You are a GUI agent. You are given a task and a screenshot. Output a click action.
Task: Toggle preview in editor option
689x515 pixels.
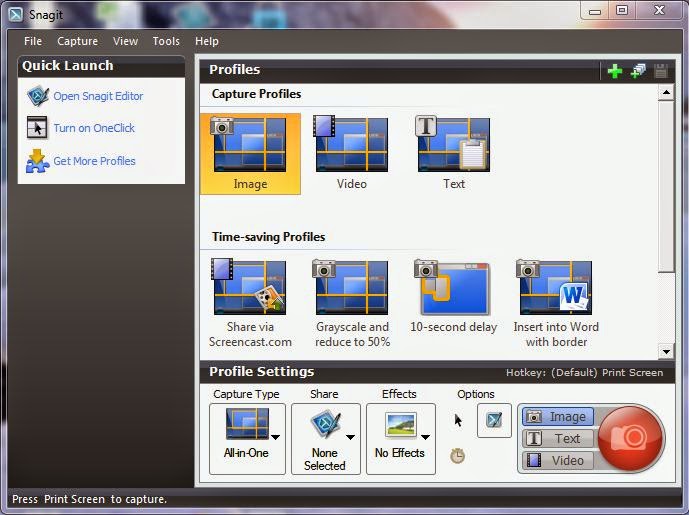(494, 421)
